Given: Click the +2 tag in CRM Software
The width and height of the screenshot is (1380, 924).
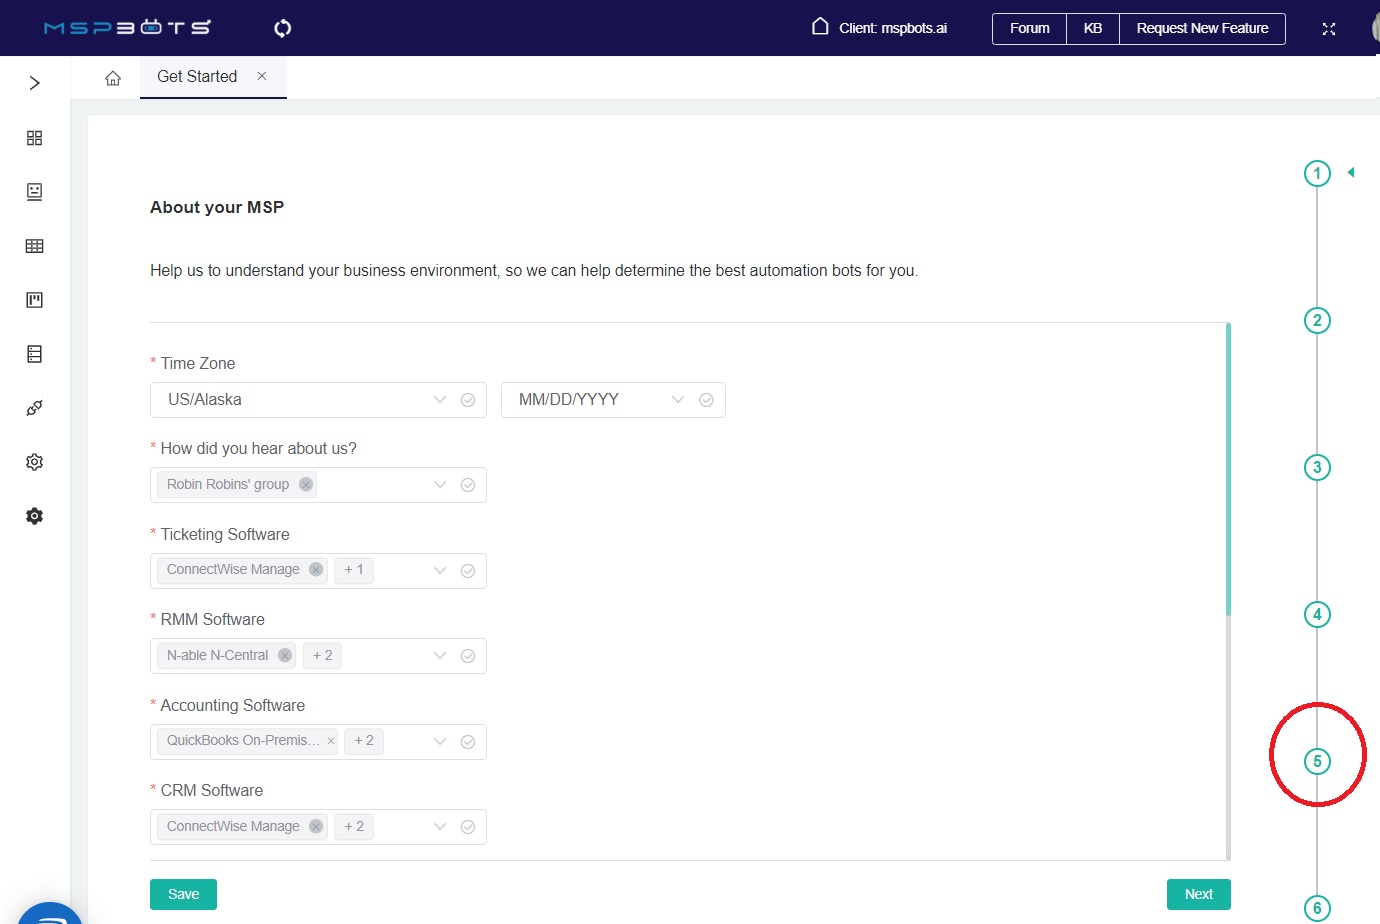Looking at the screenshot, I should pos(354,826).
